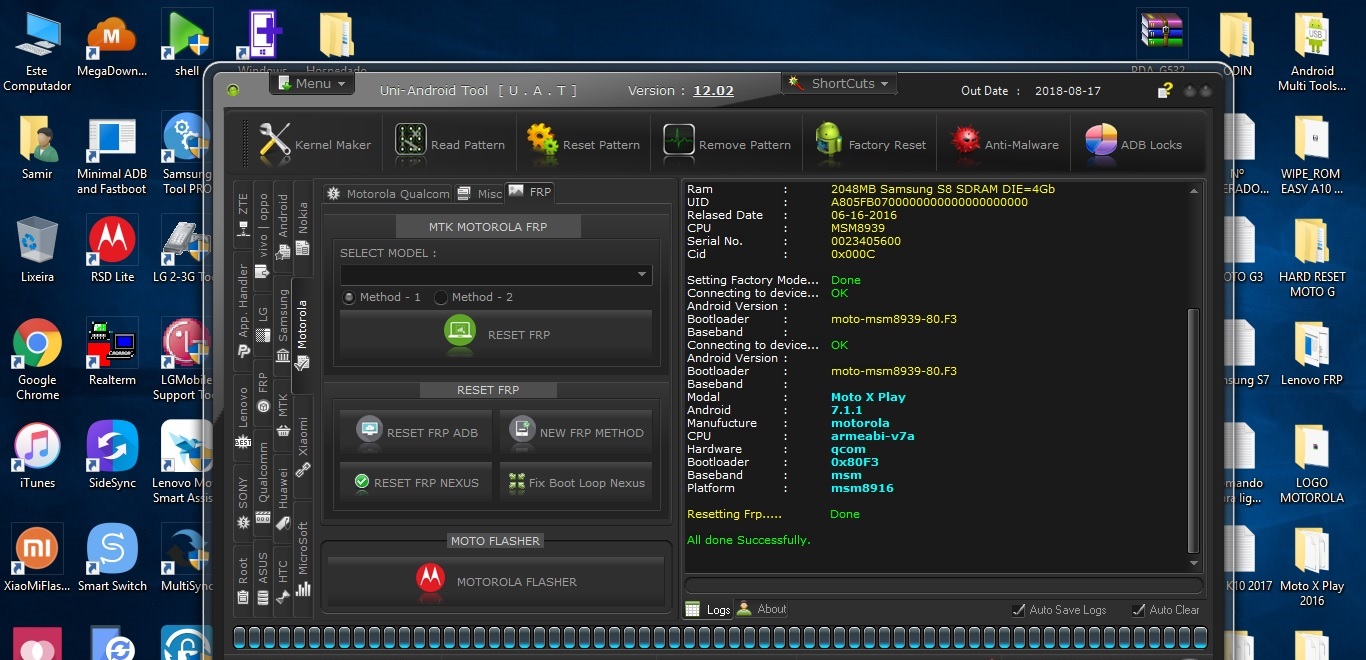Toggle the Auto Clear checkbox
1366x660 pixels.
1138,610
